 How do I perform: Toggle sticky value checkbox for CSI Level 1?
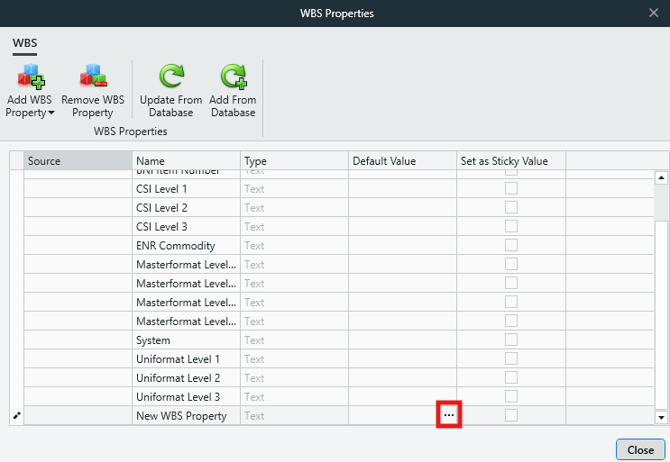click(x=511, y=189)
